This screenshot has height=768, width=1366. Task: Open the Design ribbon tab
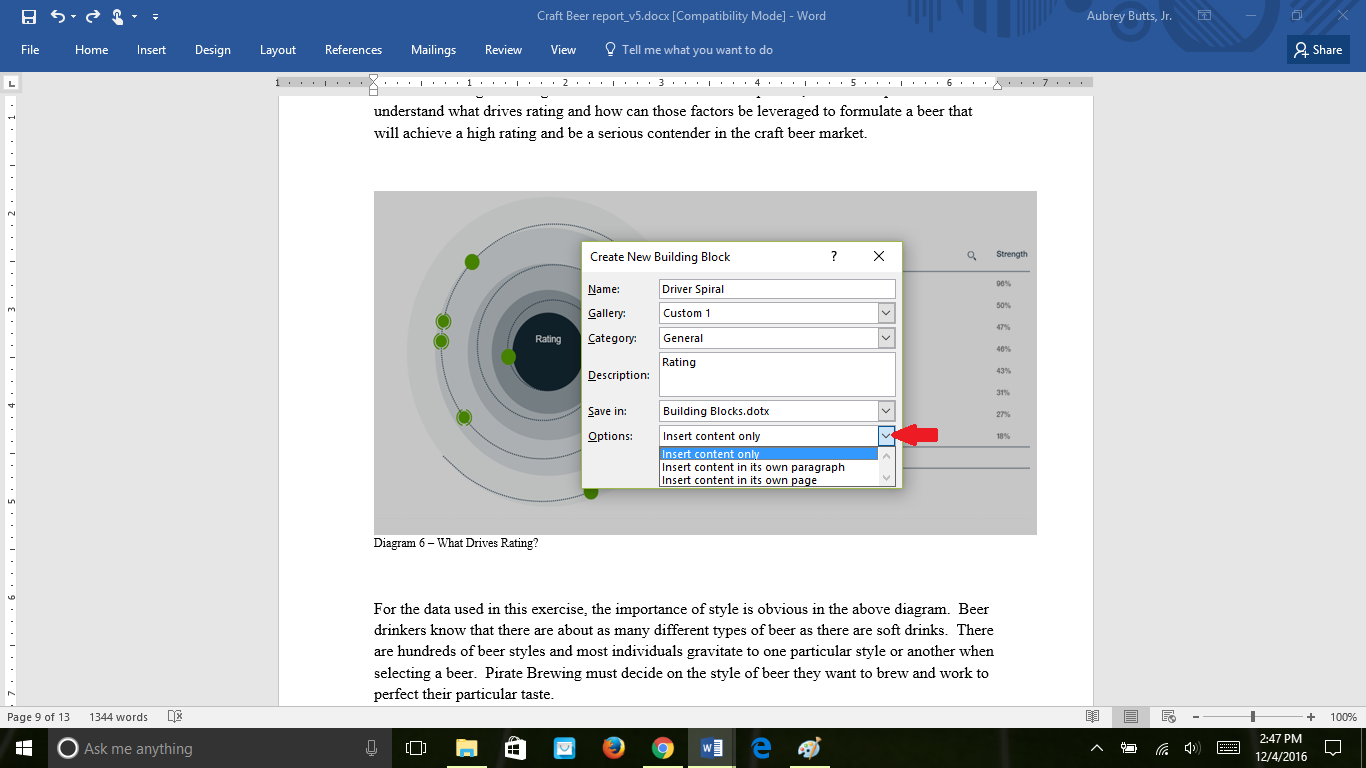(x=212, y=50)
